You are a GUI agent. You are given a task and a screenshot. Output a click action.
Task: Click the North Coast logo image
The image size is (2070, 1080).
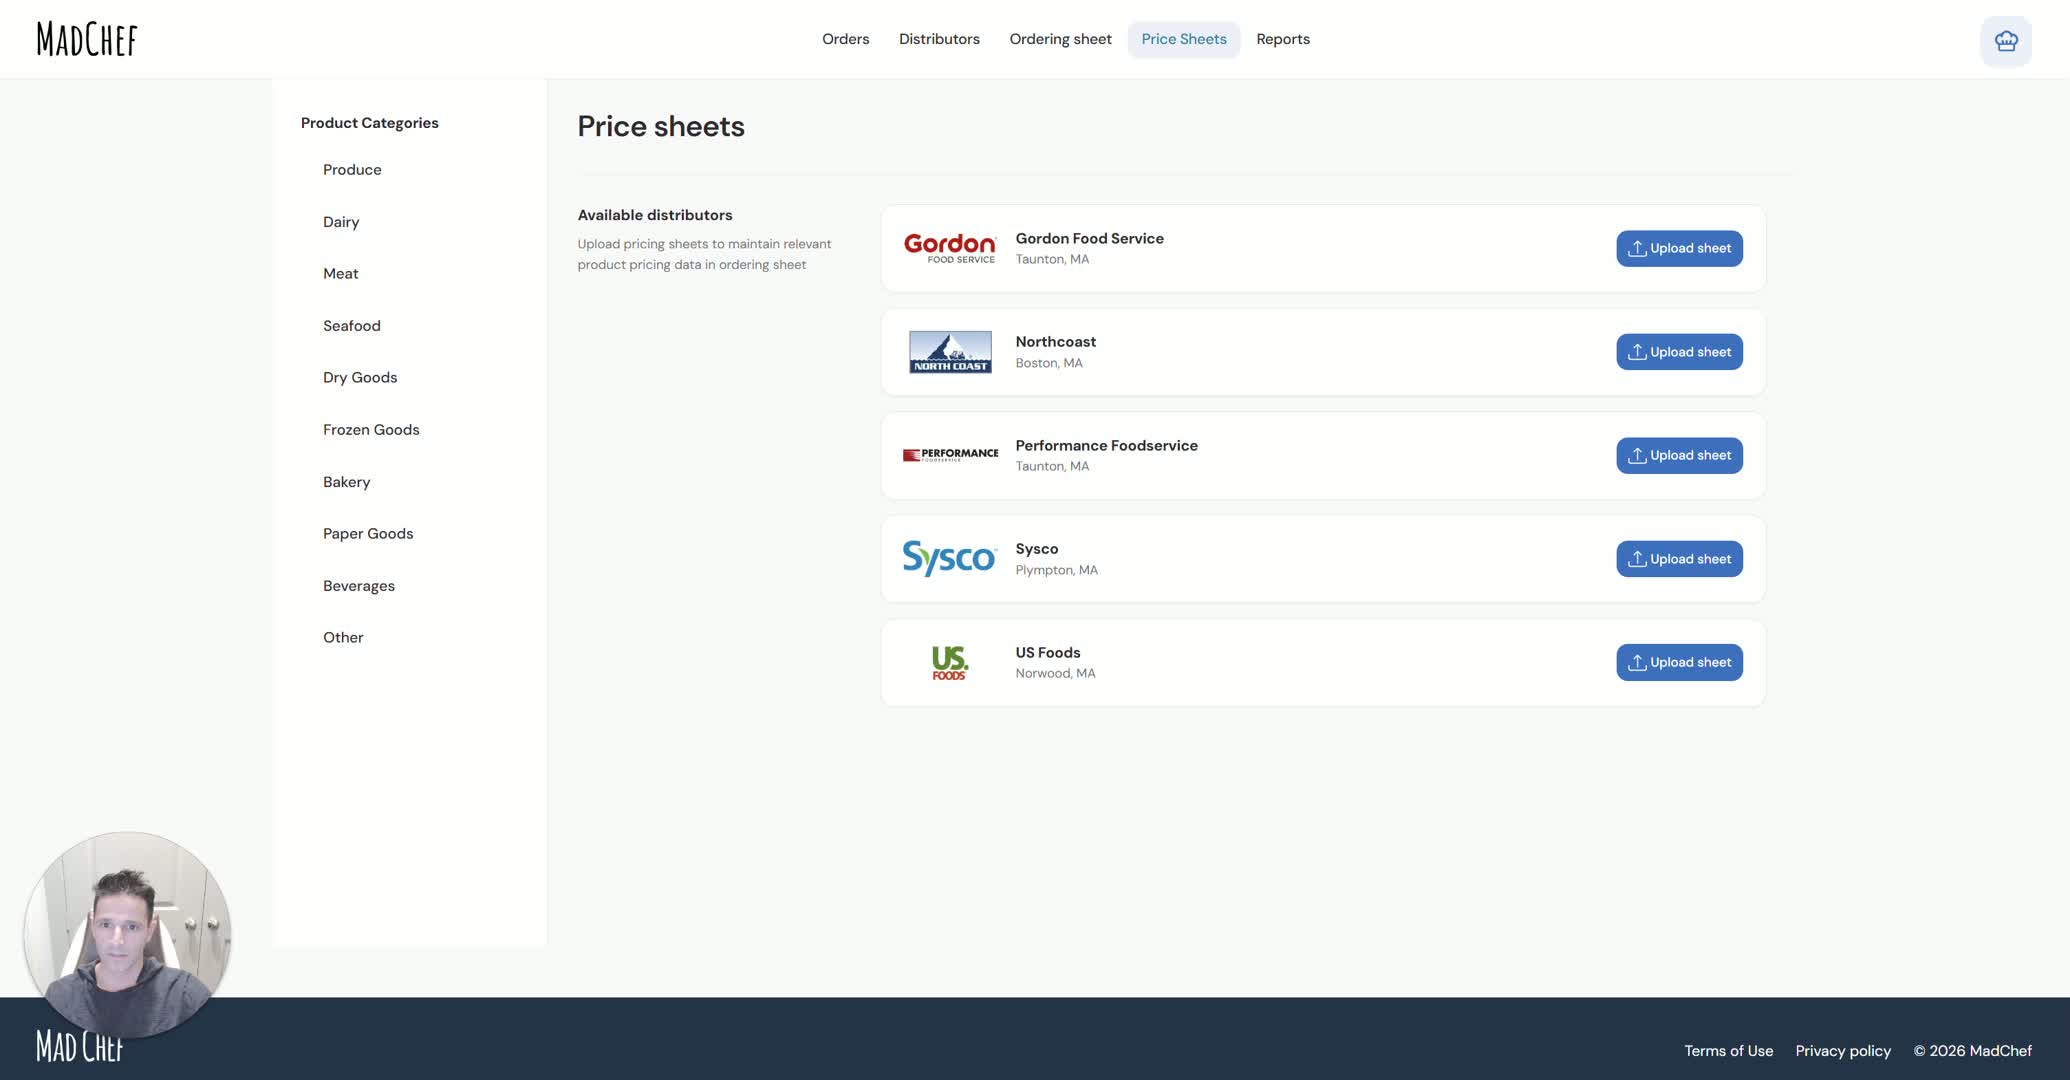point(950,352)
